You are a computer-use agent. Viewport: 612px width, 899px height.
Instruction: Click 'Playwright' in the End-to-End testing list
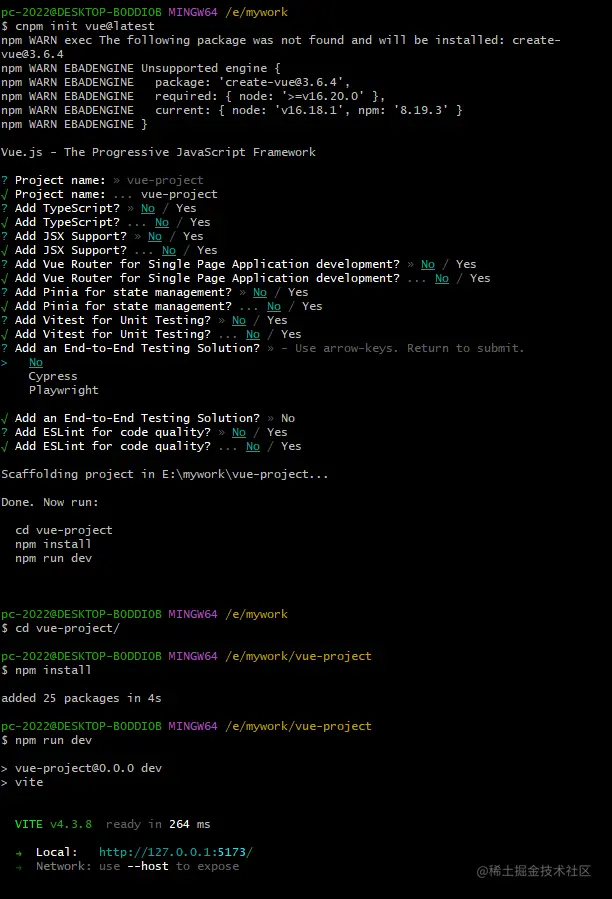[x=64, y=390]
